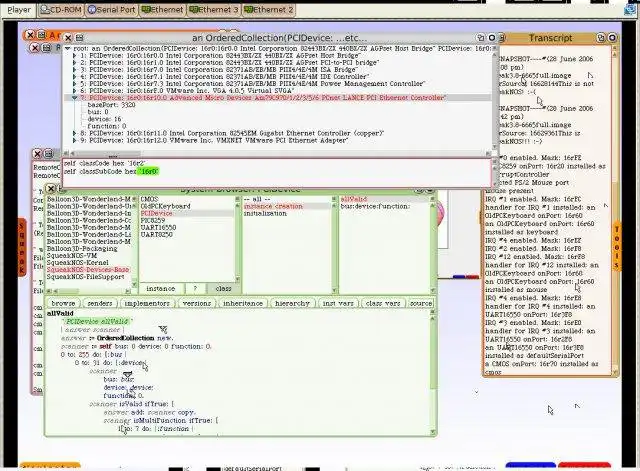Select the OldPCKeyboard class
The image size is (640, 471).
[165, 206]
